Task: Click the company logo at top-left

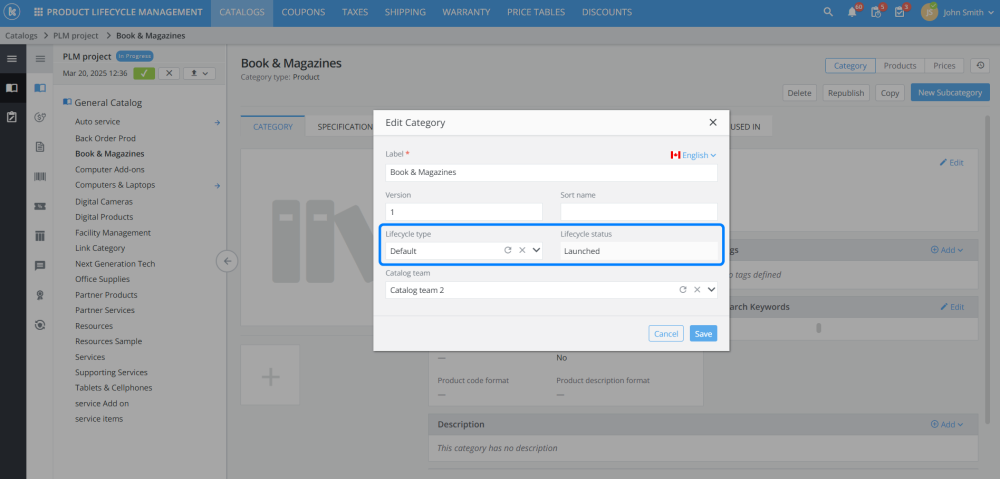Action: pos(13,12)
